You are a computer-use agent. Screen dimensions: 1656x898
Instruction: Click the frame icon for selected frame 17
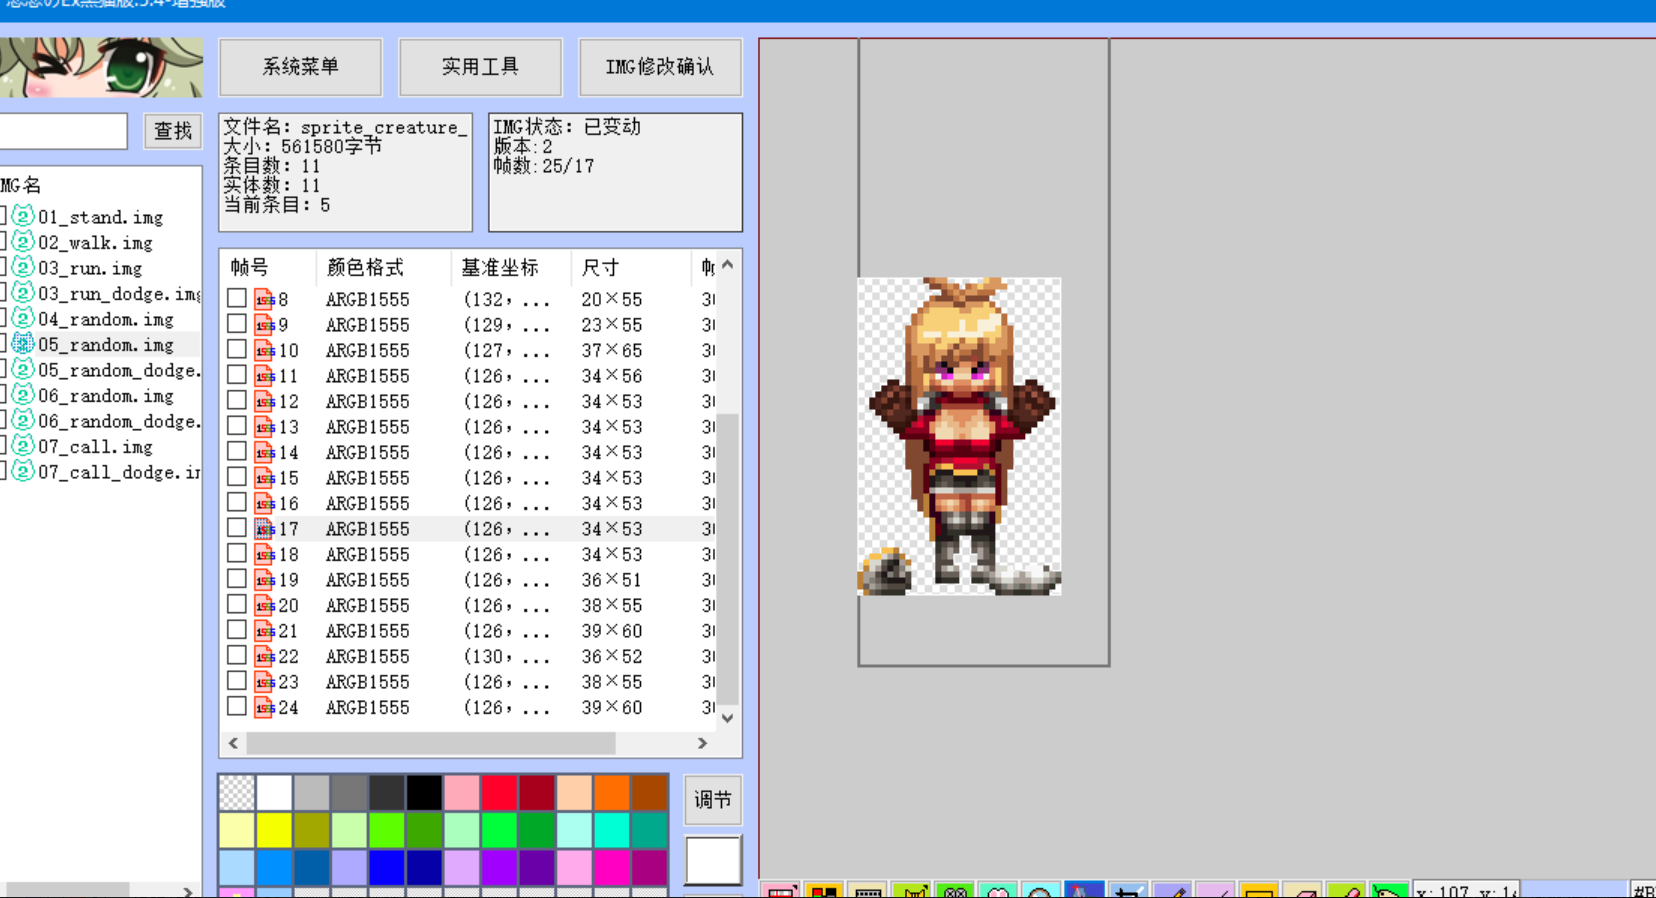[x=264, y=528]
